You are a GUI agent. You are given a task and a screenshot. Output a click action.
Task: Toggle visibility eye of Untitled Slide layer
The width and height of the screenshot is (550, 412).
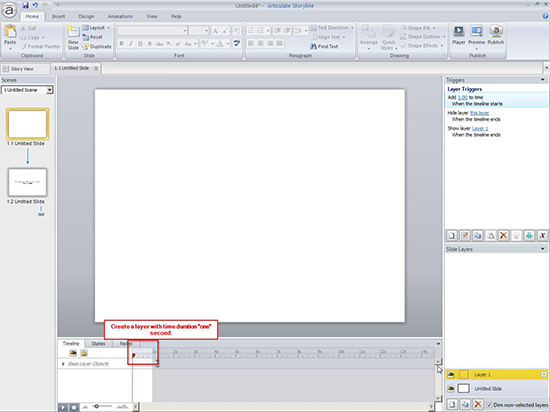[x=451, y=389]
